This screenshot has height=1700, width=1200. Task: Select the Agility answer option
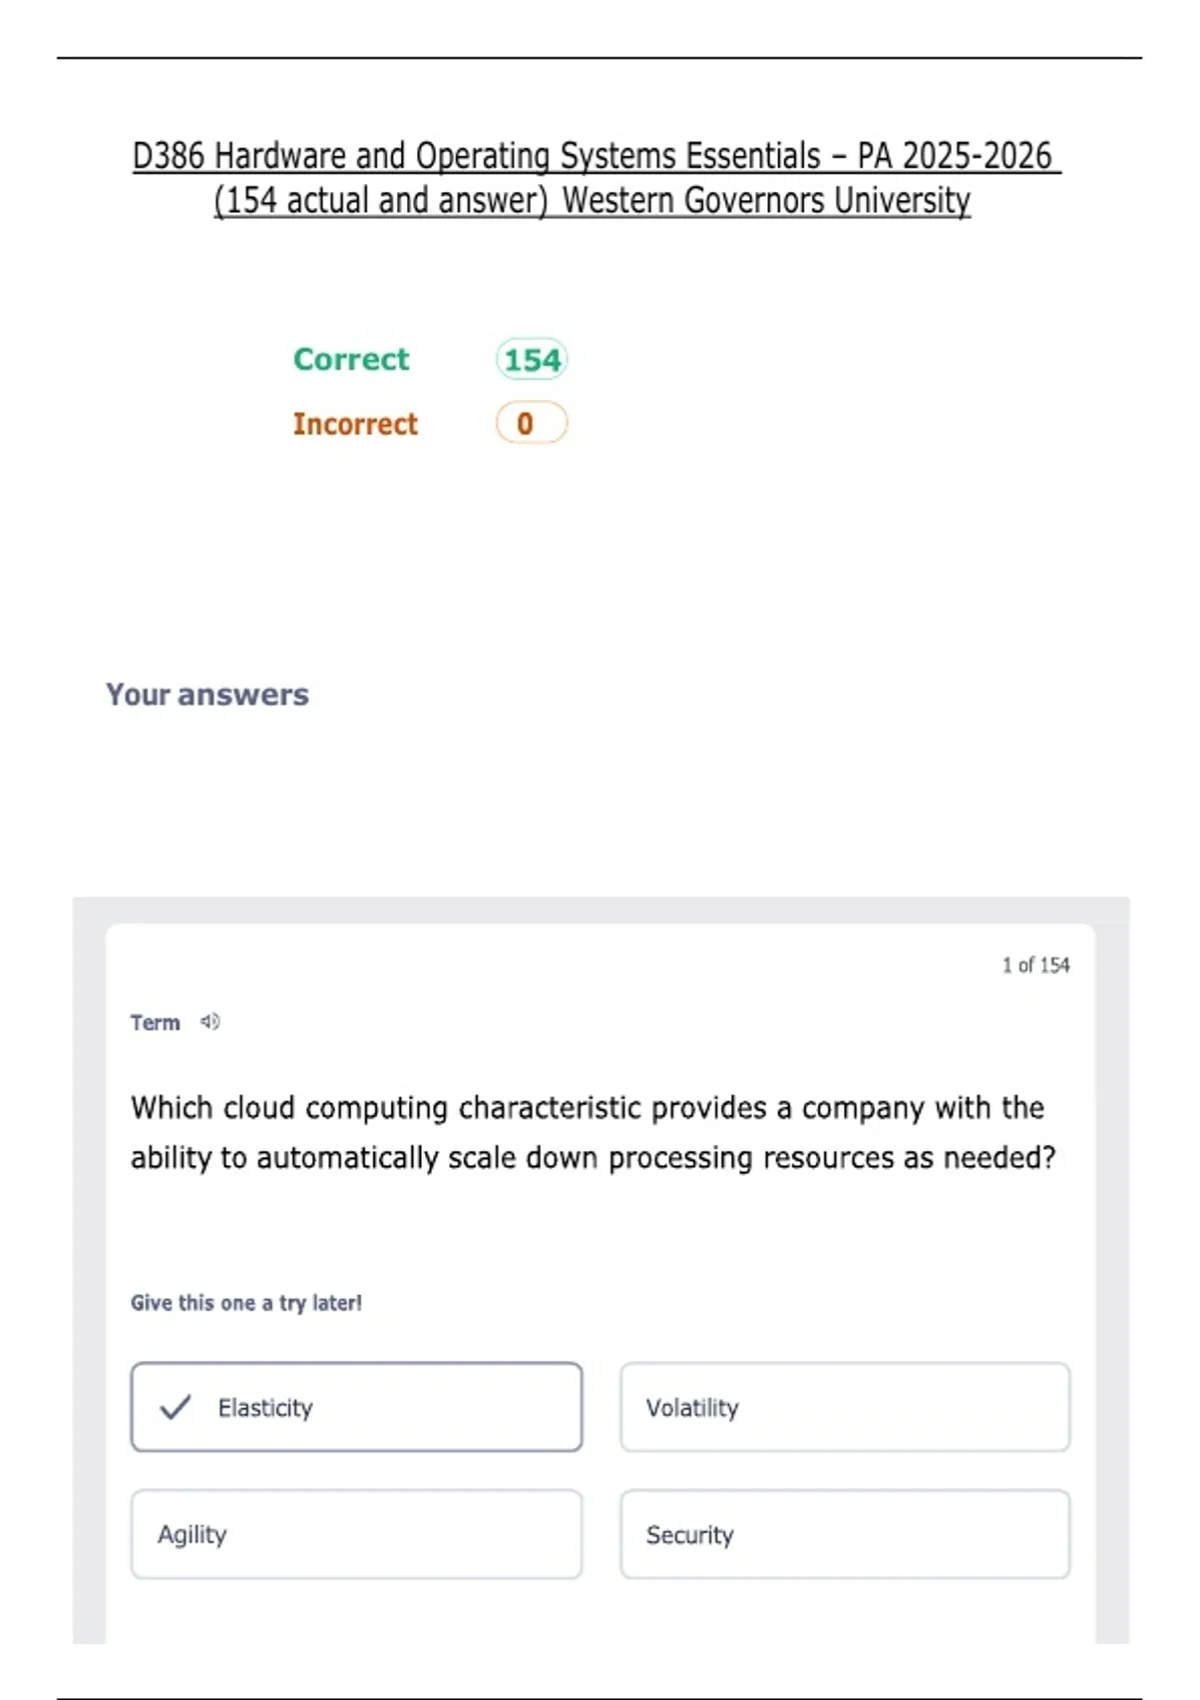pyautogui.click(x=356, y=1534)
